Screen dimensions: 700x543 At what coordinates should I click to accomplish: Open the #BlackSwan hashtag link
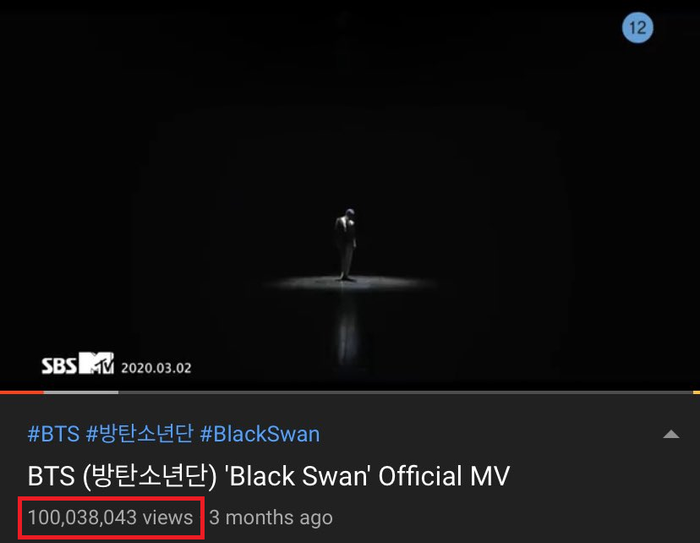coord(260,434)
